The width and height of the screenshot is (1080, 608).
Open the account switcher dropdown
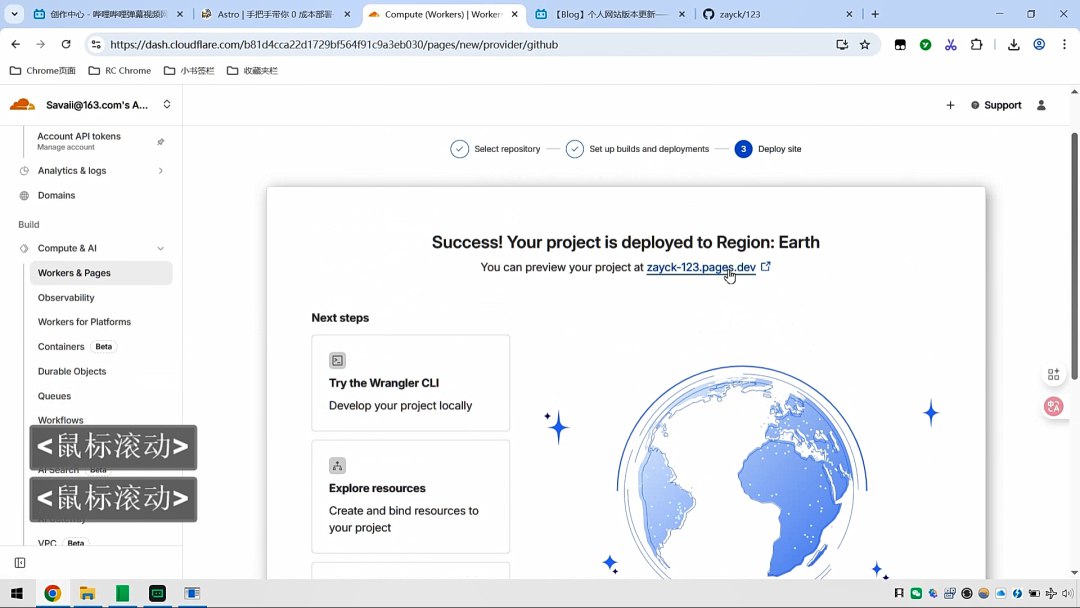(x=167, y=105)
